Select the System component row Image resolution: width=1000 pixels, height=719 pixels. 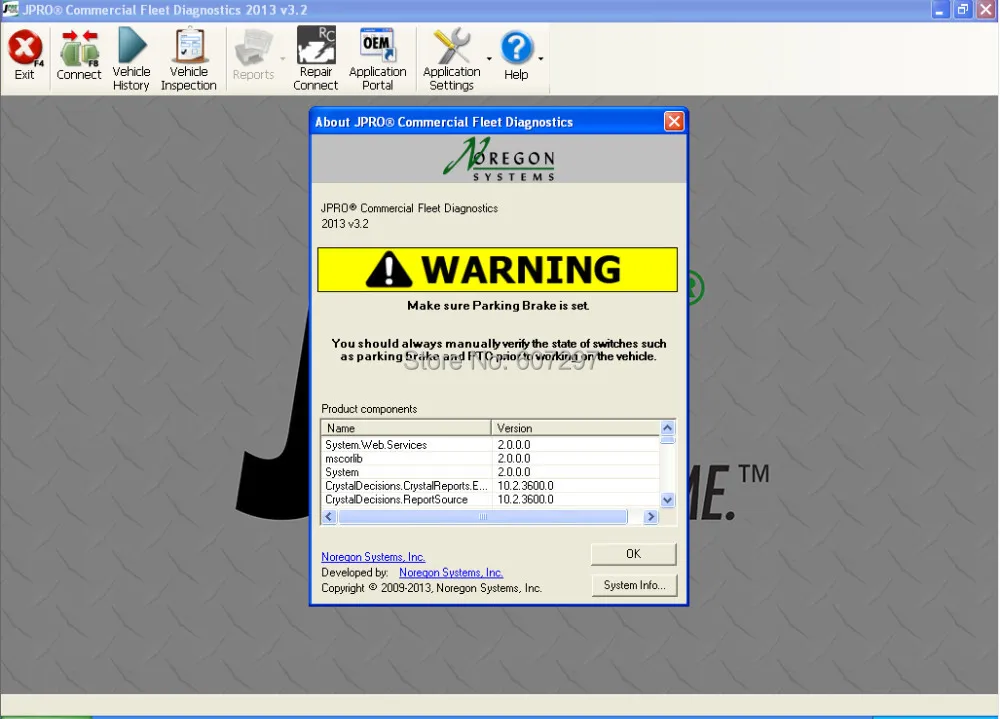[x=490, y=472]
